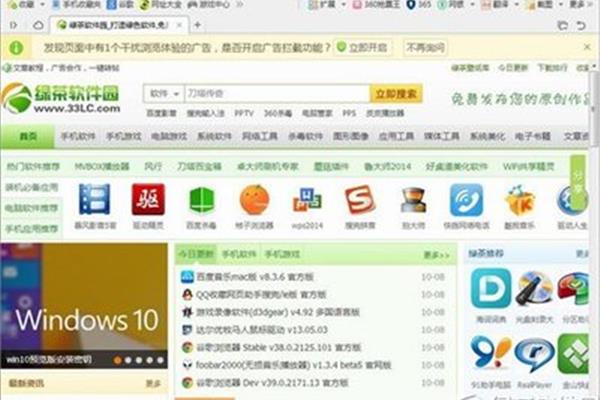Open the 手机软件 navigation menu item

click(78, 136)
